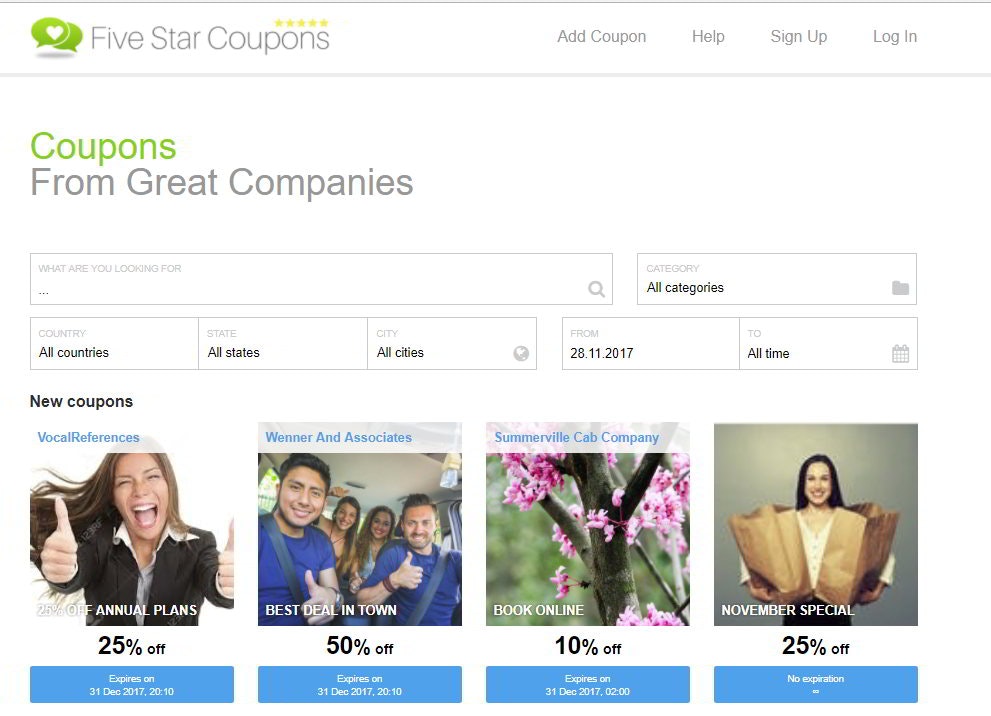Screen dimensions: 991x716
Task: Select the TO date field All time
Action: tap(828, 344)
